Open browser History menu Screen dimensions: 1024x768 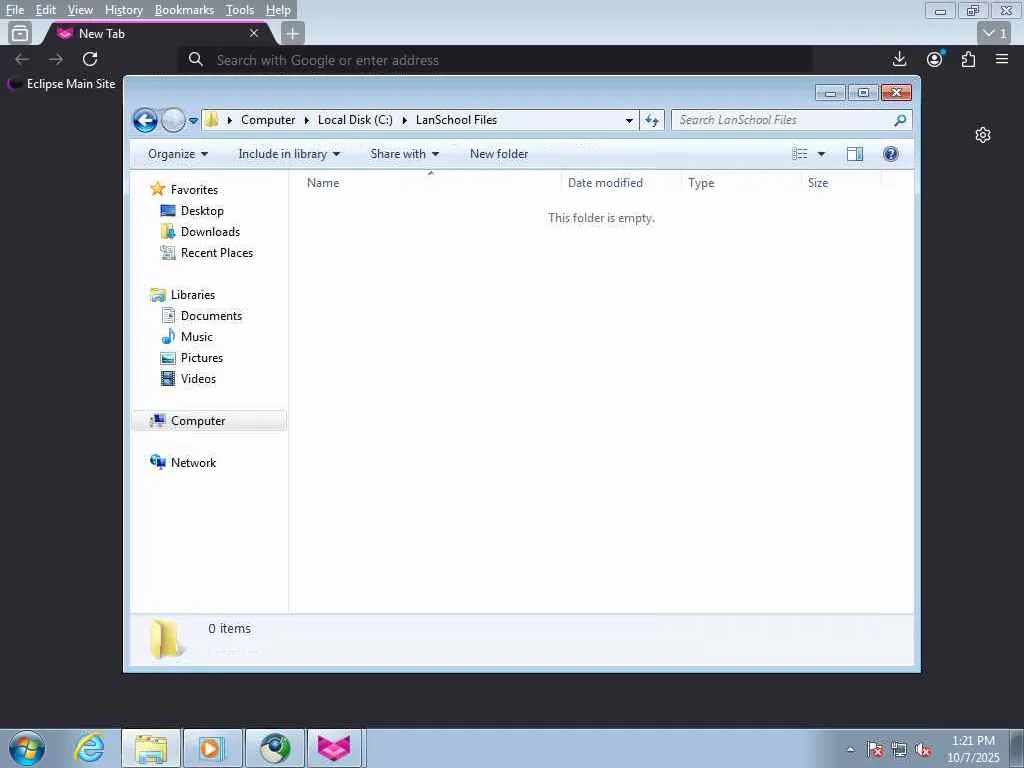point(124,10)
